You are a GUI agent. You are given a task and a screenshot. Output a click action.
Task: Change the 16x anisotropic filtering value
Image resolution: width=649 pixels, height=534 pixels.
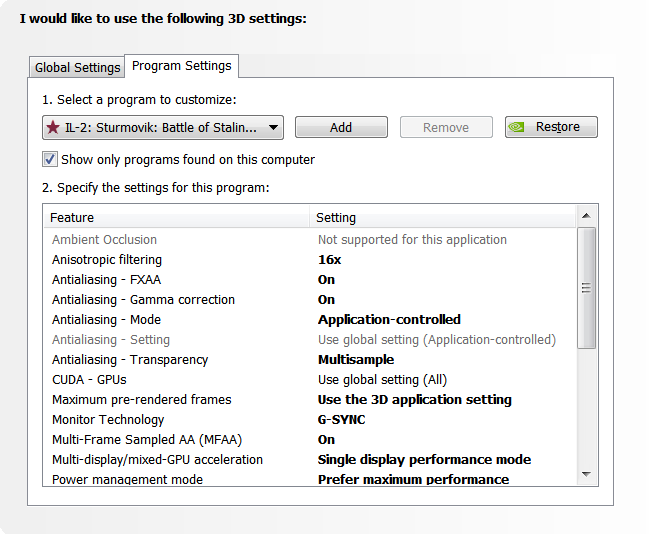329,260
